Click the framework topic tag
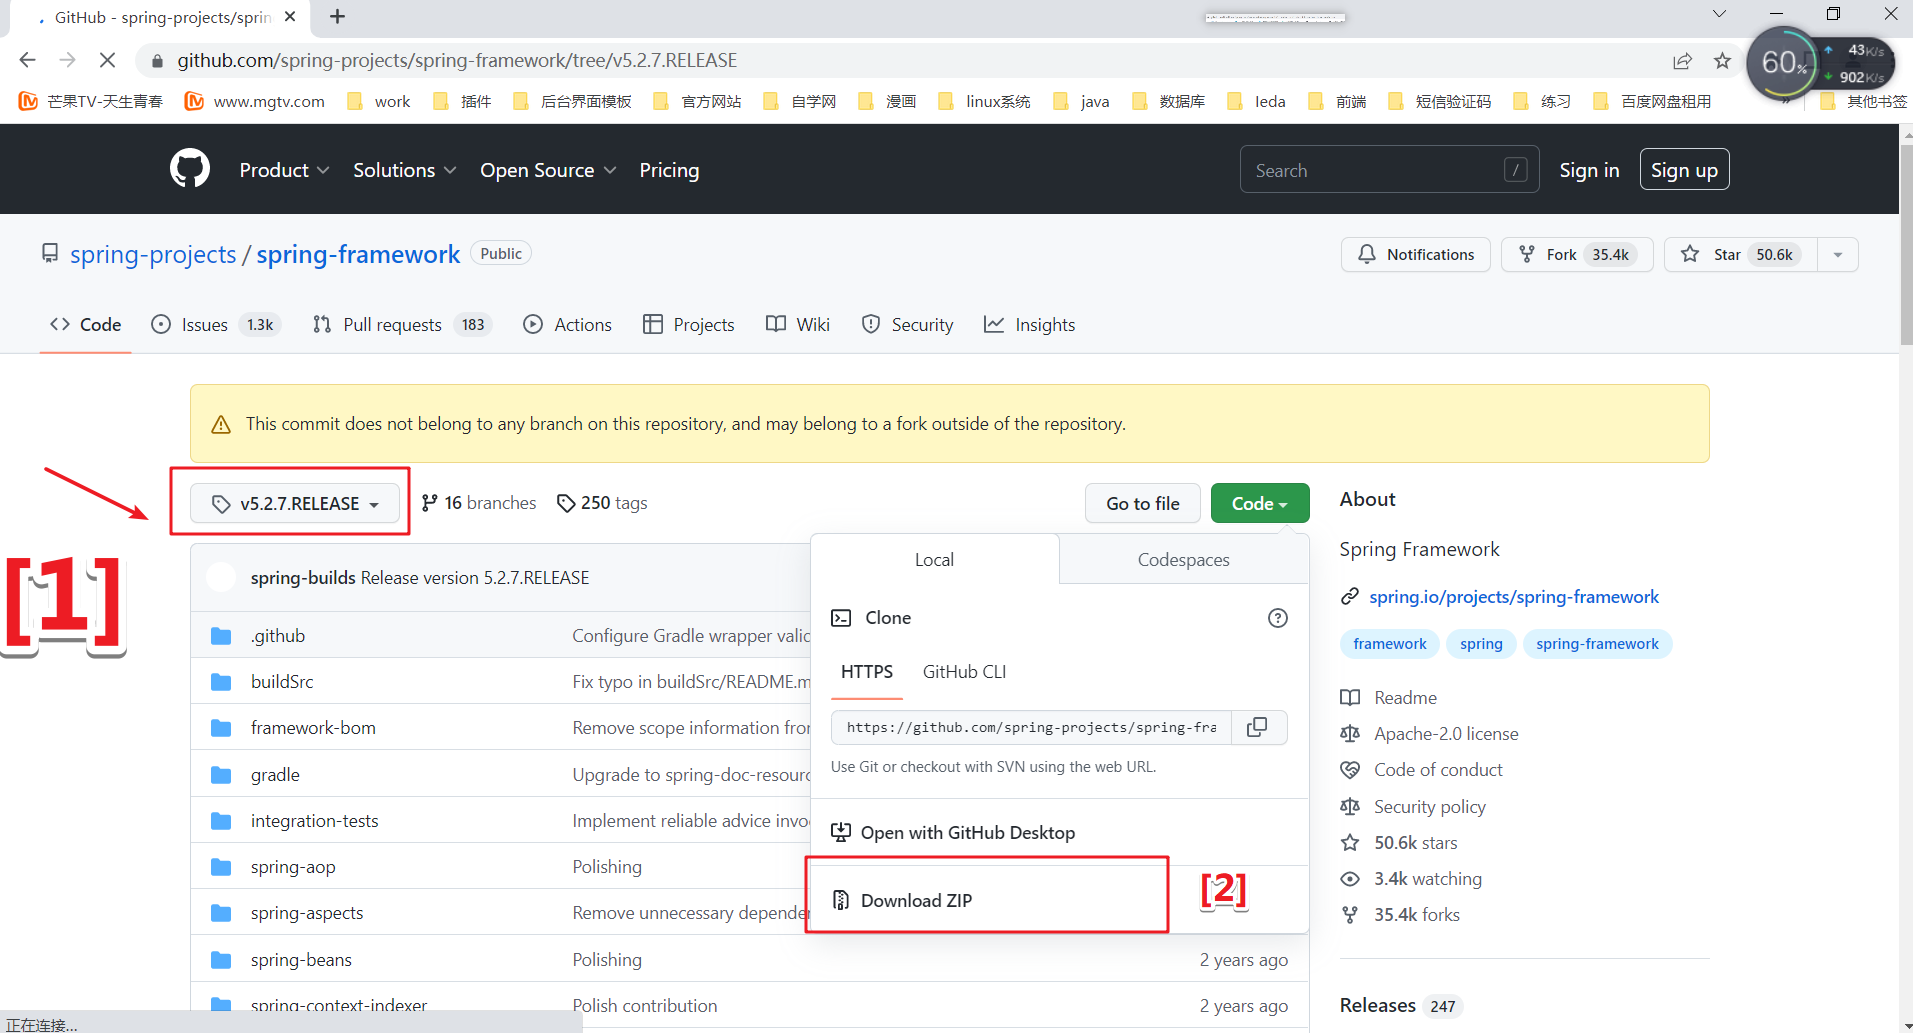This screenshot has height=1033, width=1913. coord(1390,644)
